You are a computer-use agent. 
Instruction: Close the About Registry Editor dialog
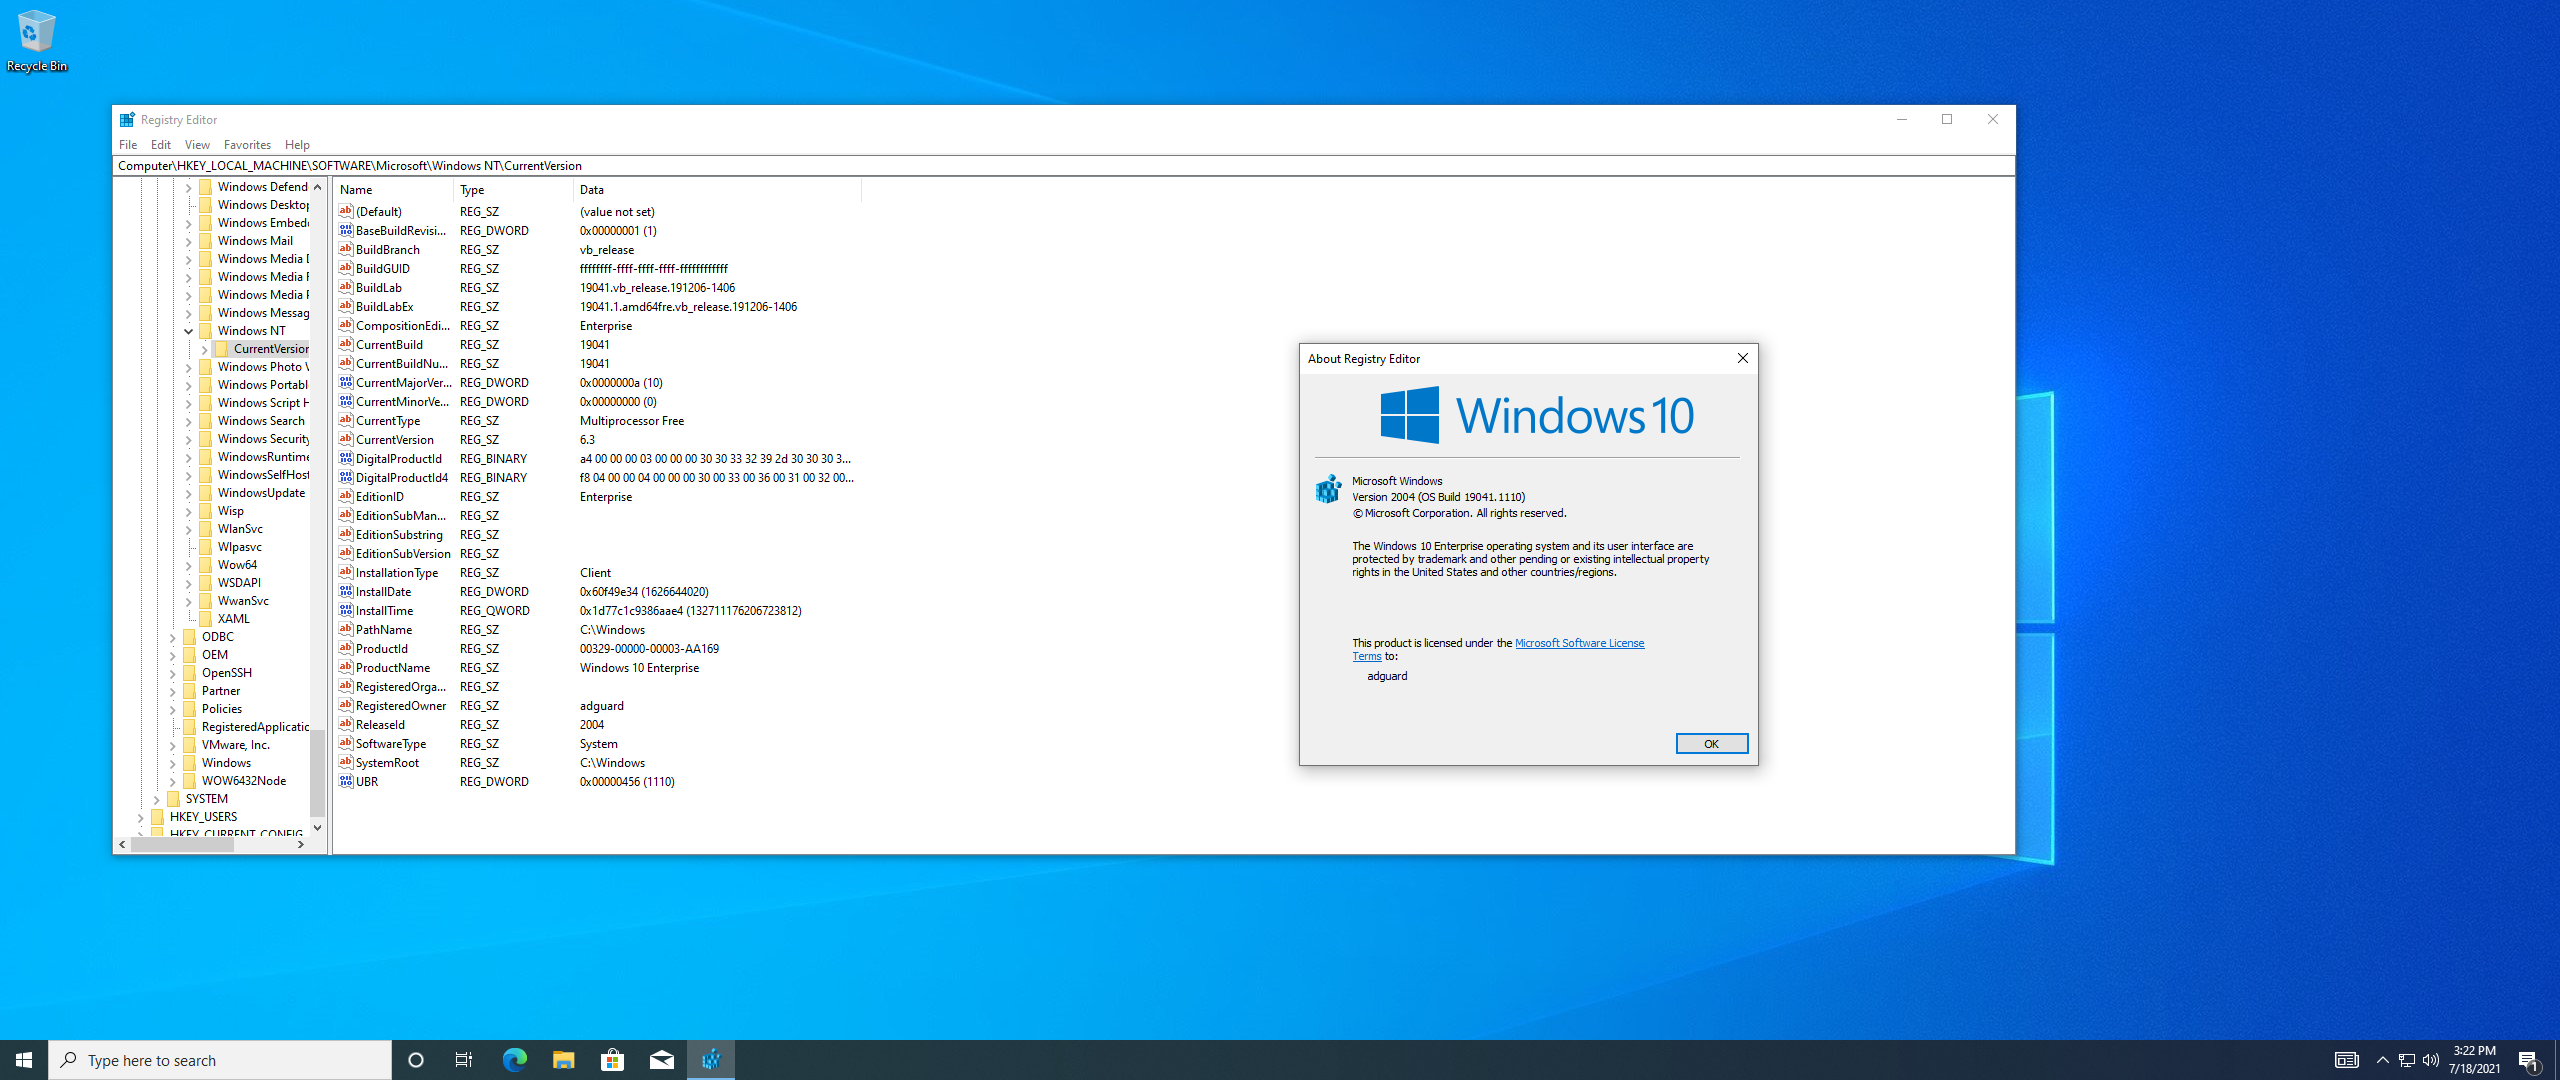[1742, 358]
